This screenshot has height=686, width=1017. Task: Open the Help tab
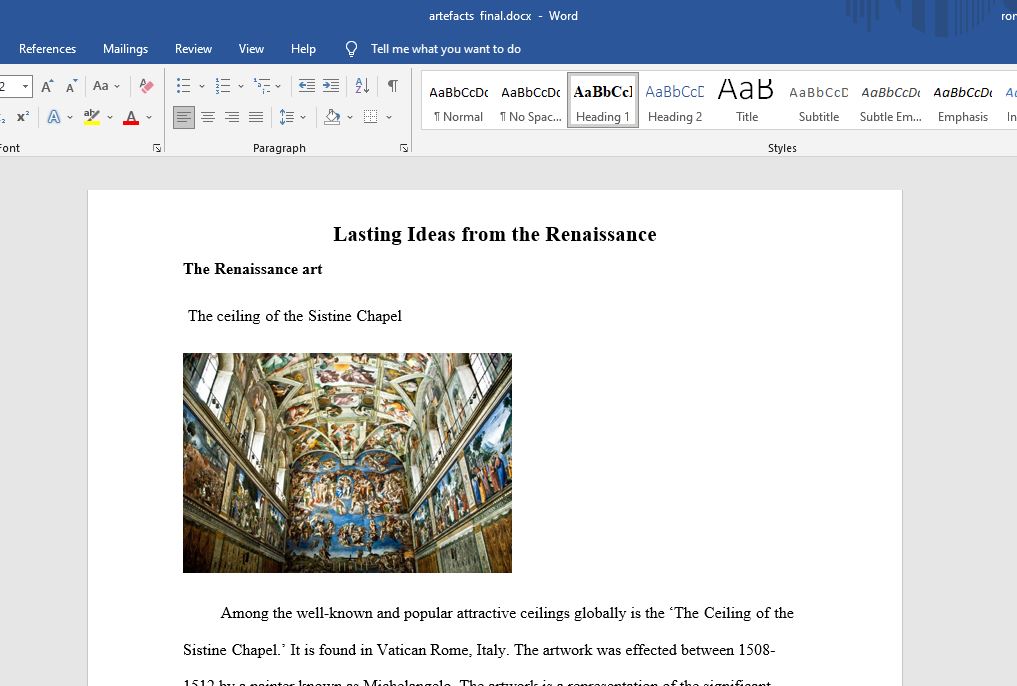[x=303, y=49]
